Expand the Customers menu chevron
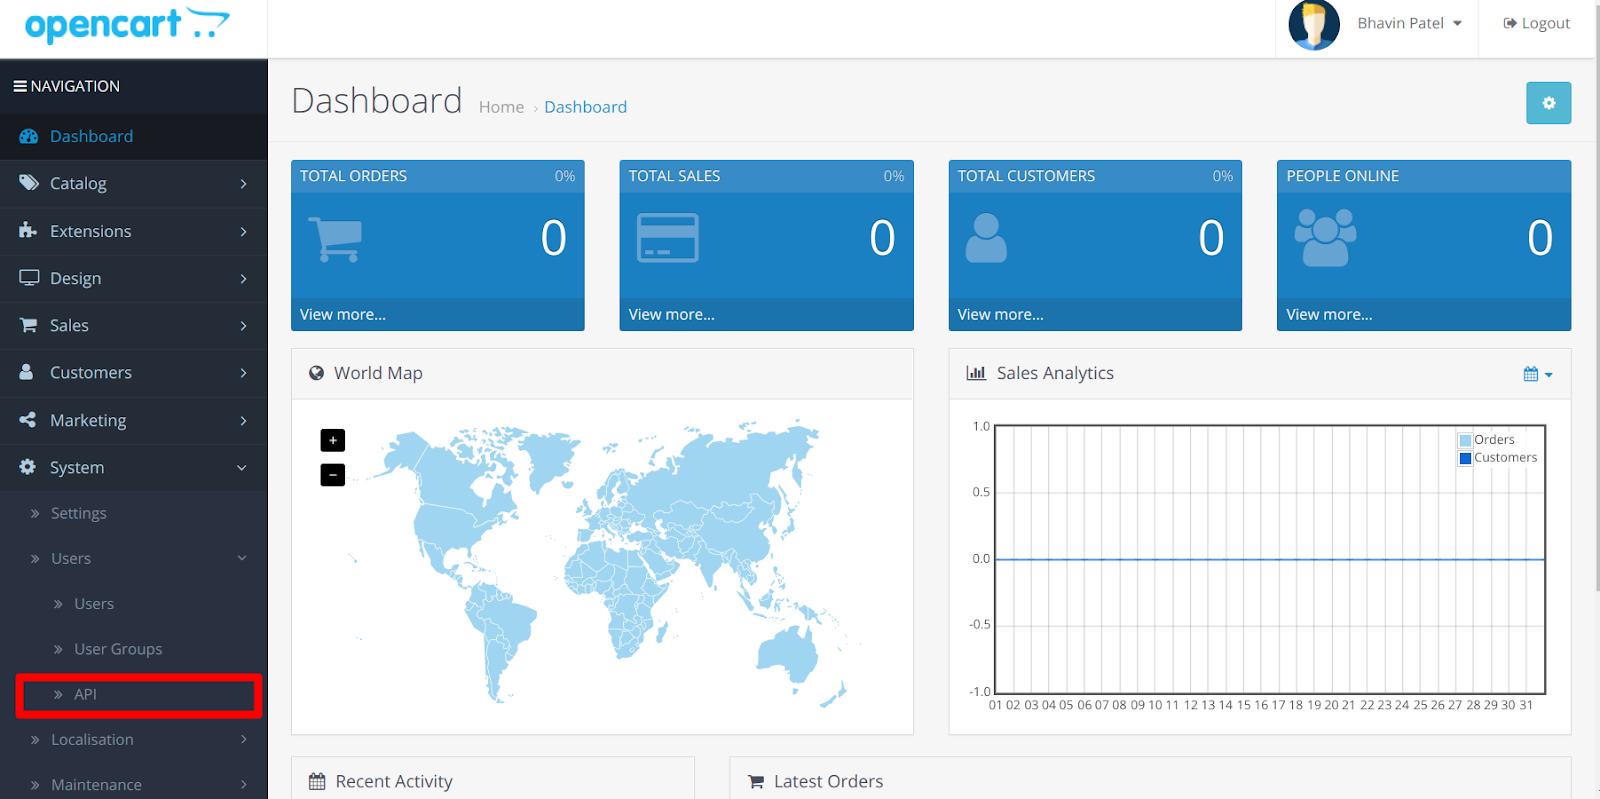The height and width of the screenshot is (799, 1600). pos(243,373)
